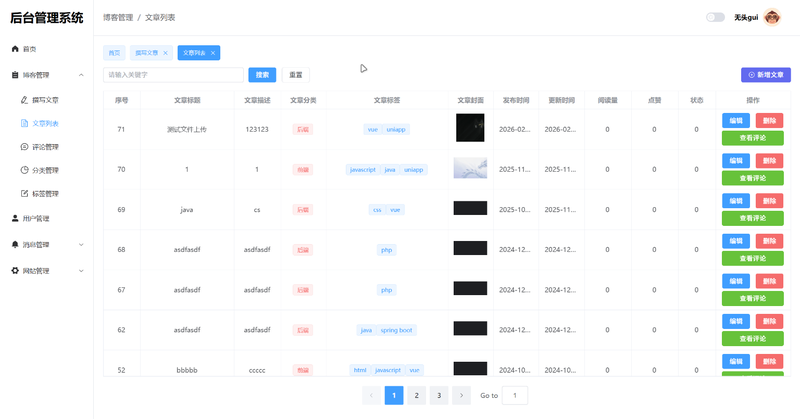800x419 pixels.
Task: Click the pen icon for 撰写文章
Action: [24, 100]
